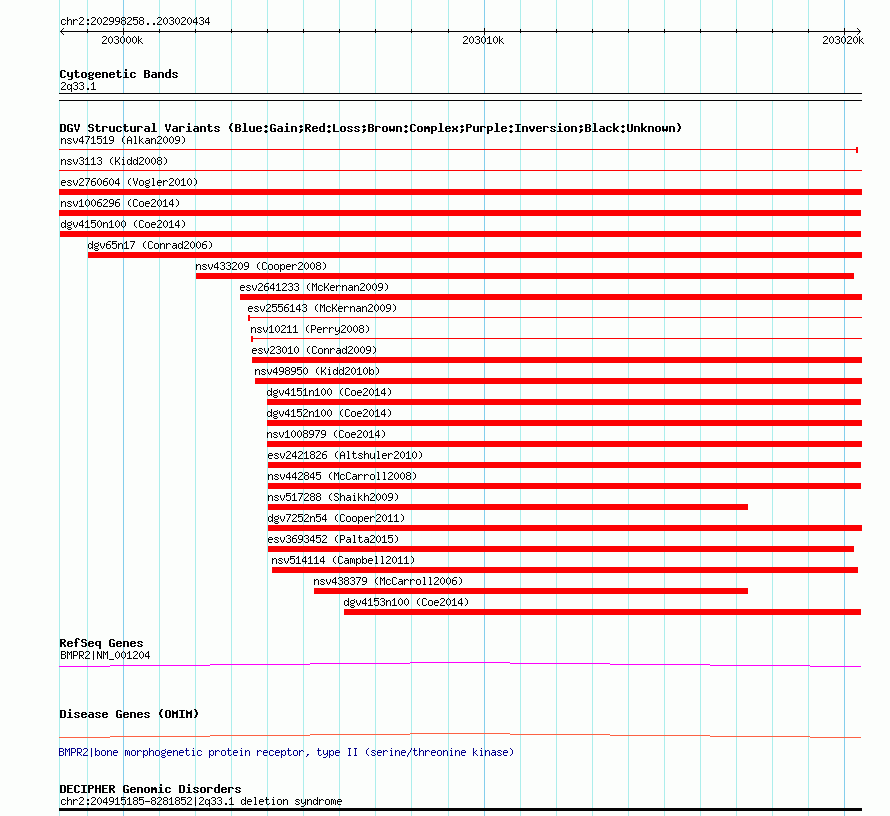The width and height of the screenshot is (890, 816).
Task: Click the Disease Genes (OMIM) track heading
Action: pos(129,714)
